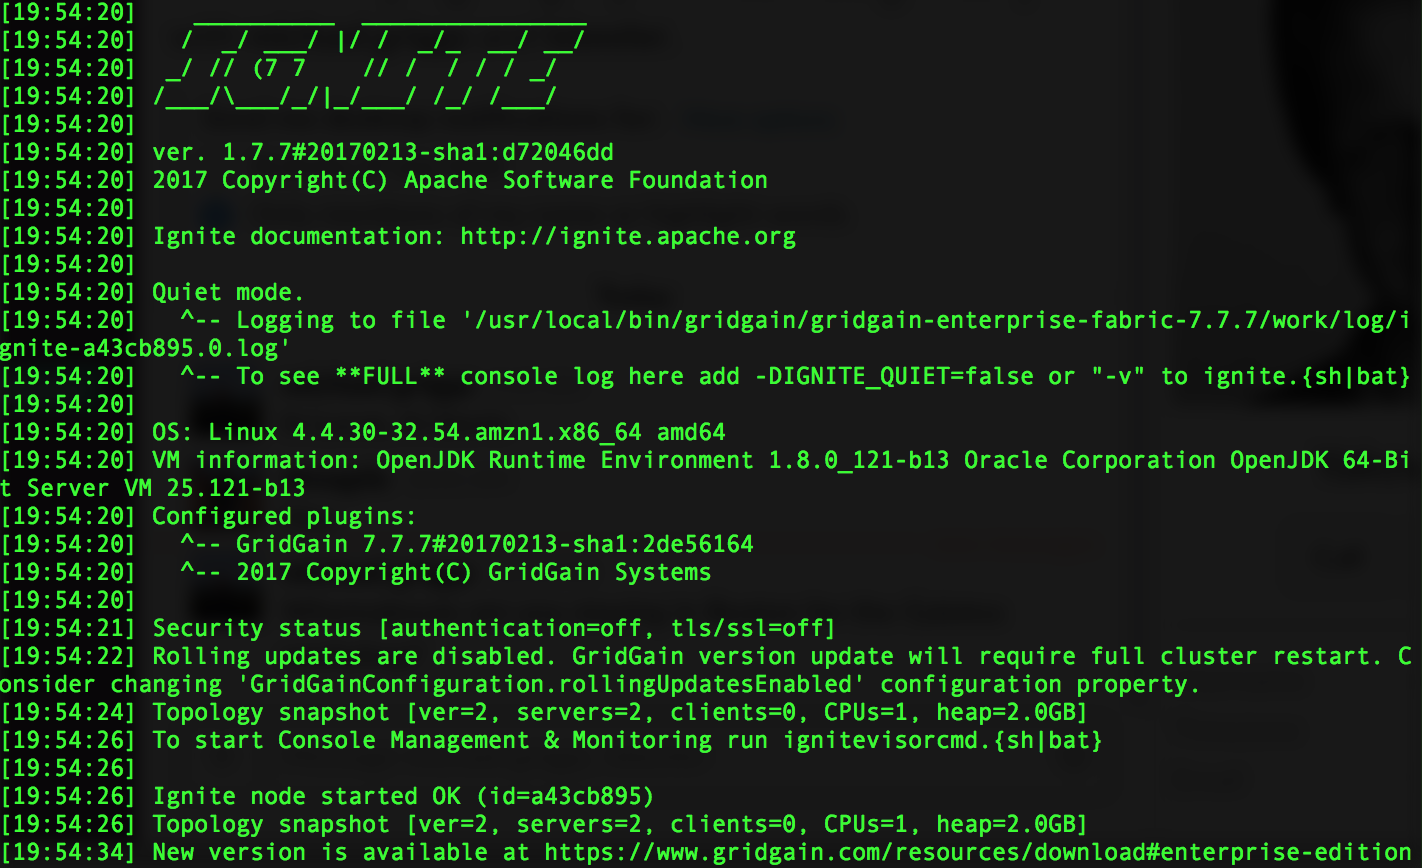Click the OS Linux 4.4.30 kernel info line

(x=439, y=433)
